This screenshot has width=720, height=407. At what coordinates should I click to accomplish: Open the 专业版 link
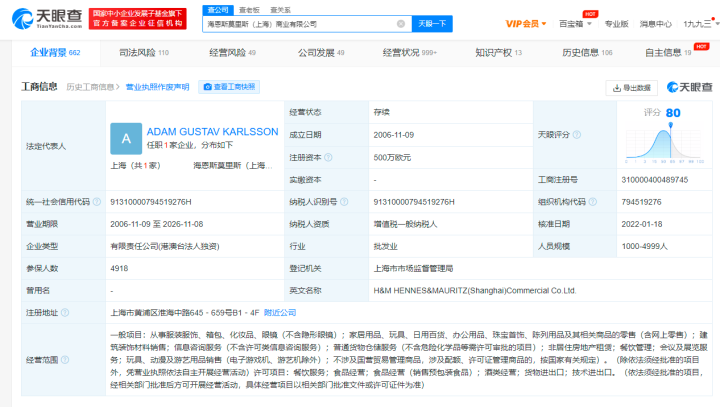616,24
